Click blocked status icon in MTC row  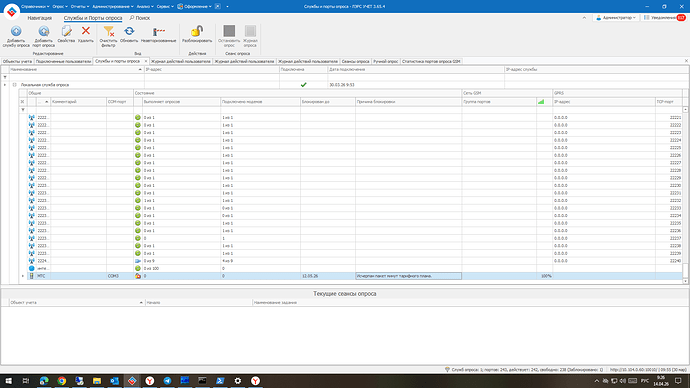pos(138,276)
